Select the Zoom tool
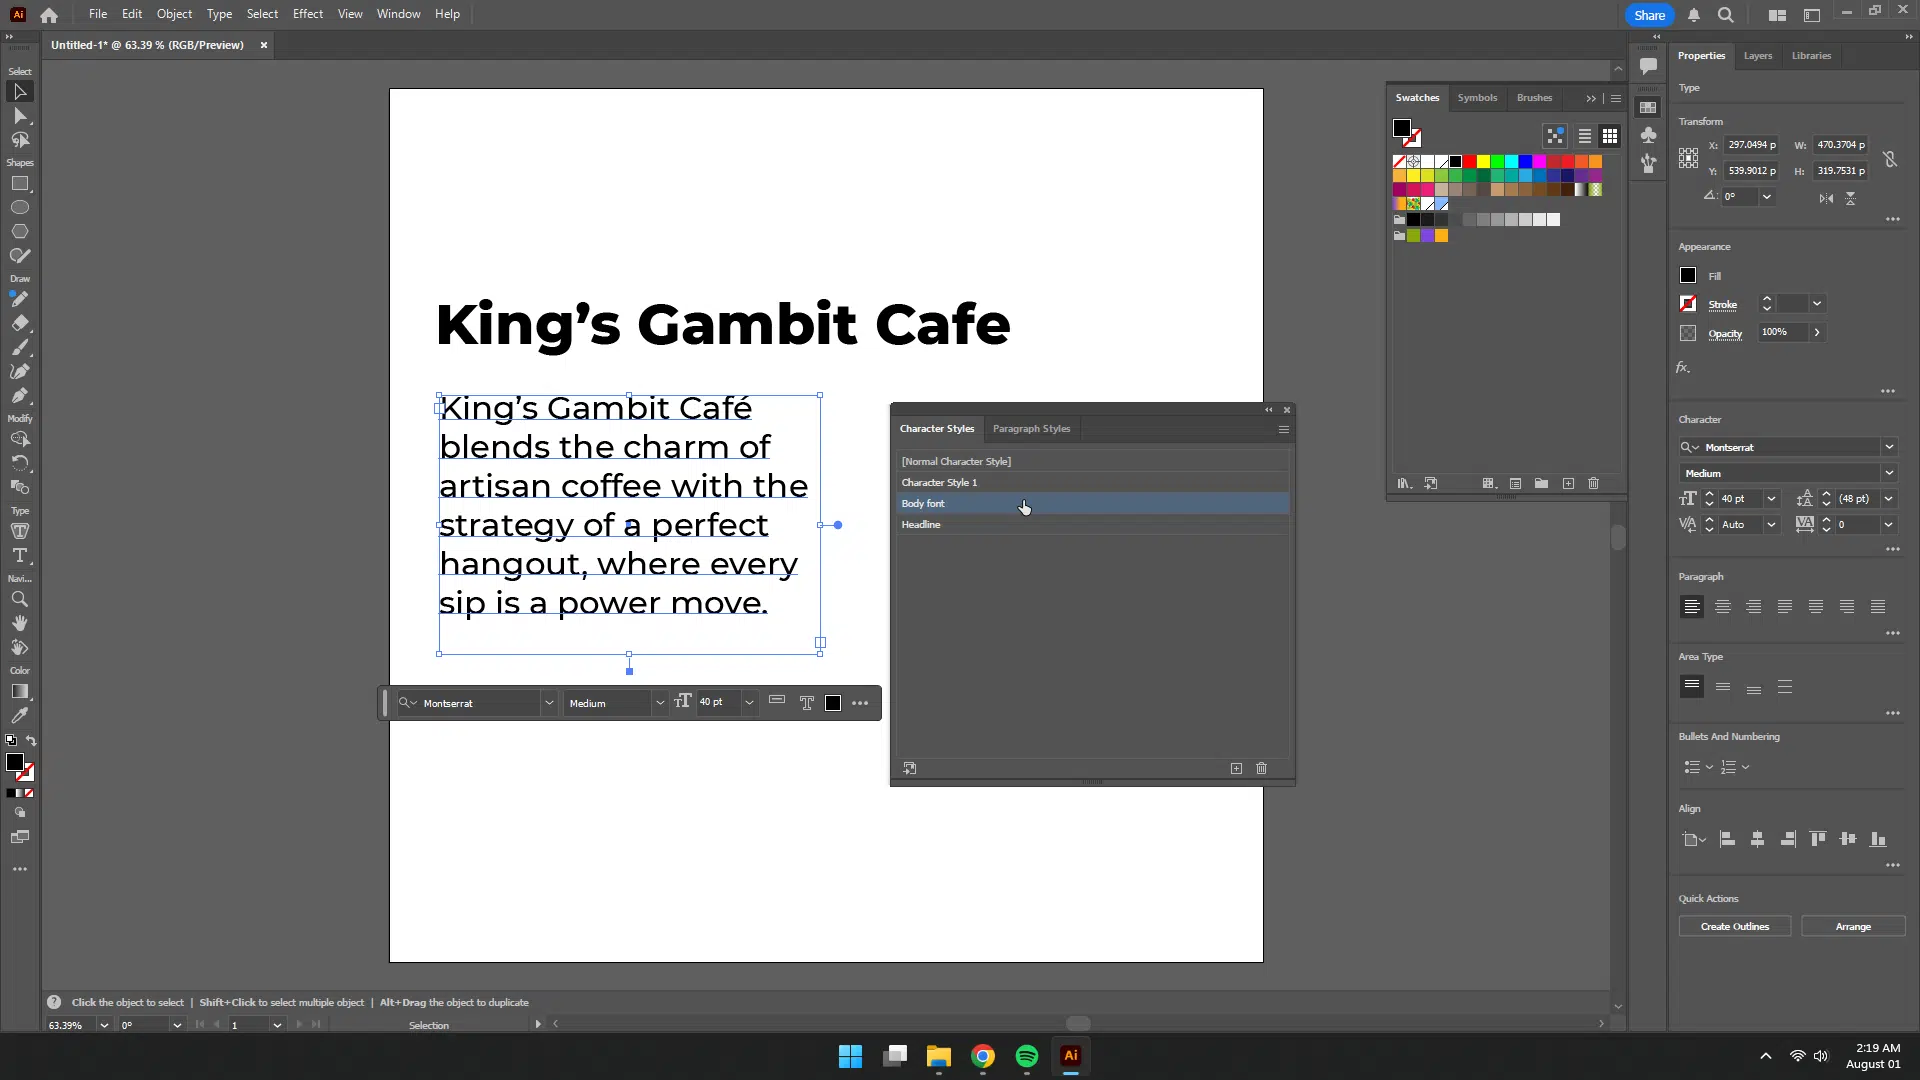This screenshot has height=1080, width=1920. (x=19, y=599)
